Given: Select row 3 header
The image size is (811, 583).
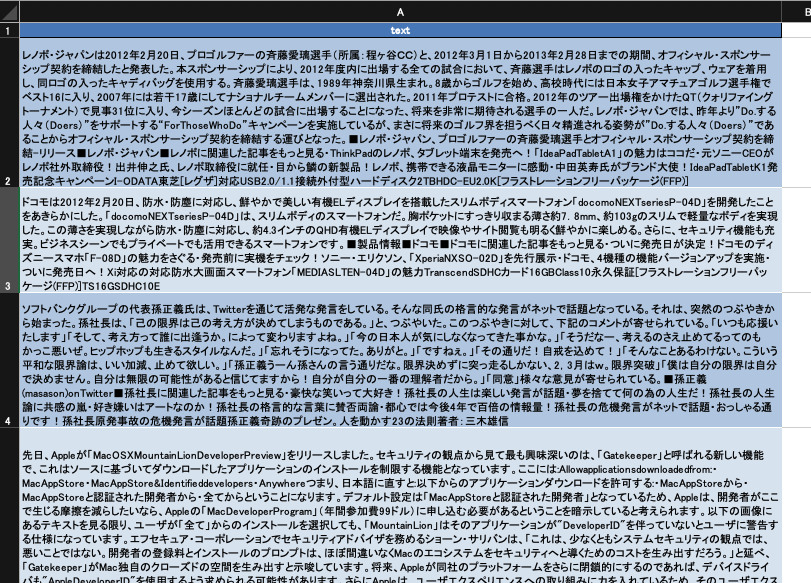Looking at the screenshot, I should click(9, 241).
